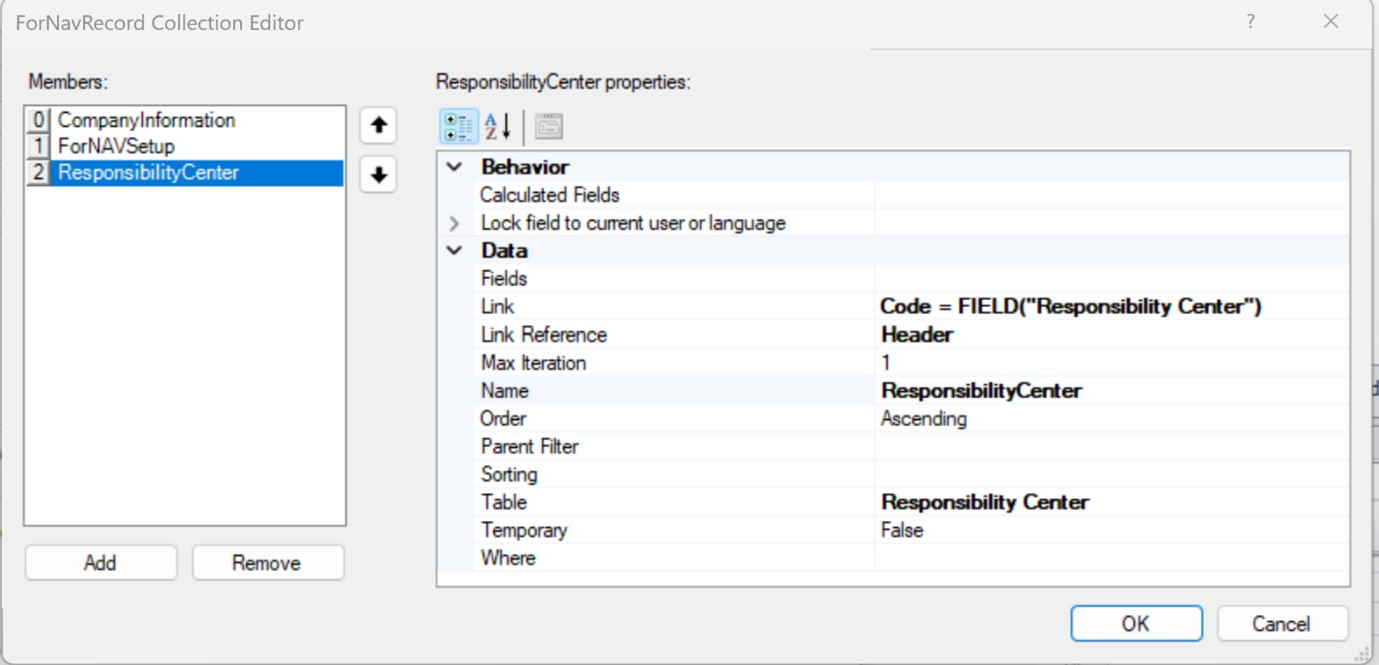Image resolution: width=1379 pixels, height=665 pixels.
Task: Cancel the collection editor dialog
Action: tap(1282, 623)
